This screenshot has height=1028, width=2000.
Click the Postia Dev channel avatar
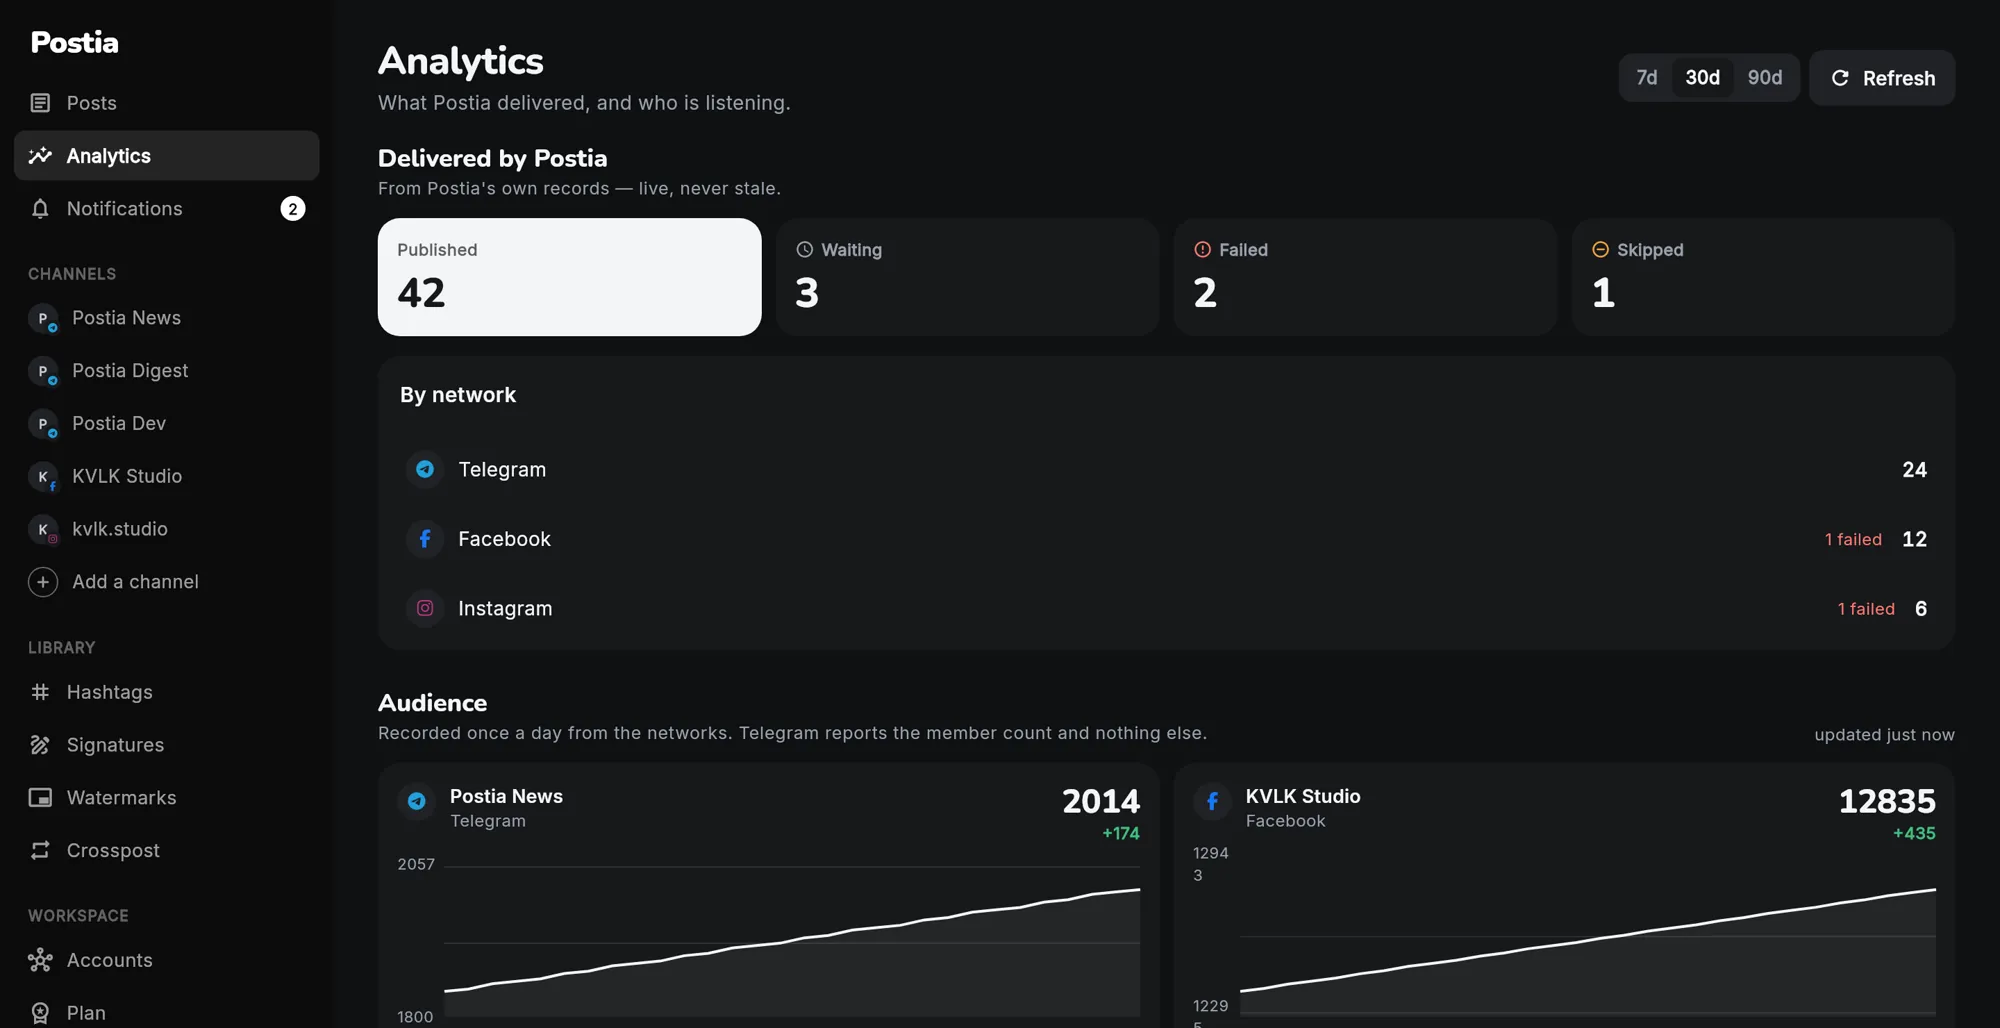tap(43, 424)
